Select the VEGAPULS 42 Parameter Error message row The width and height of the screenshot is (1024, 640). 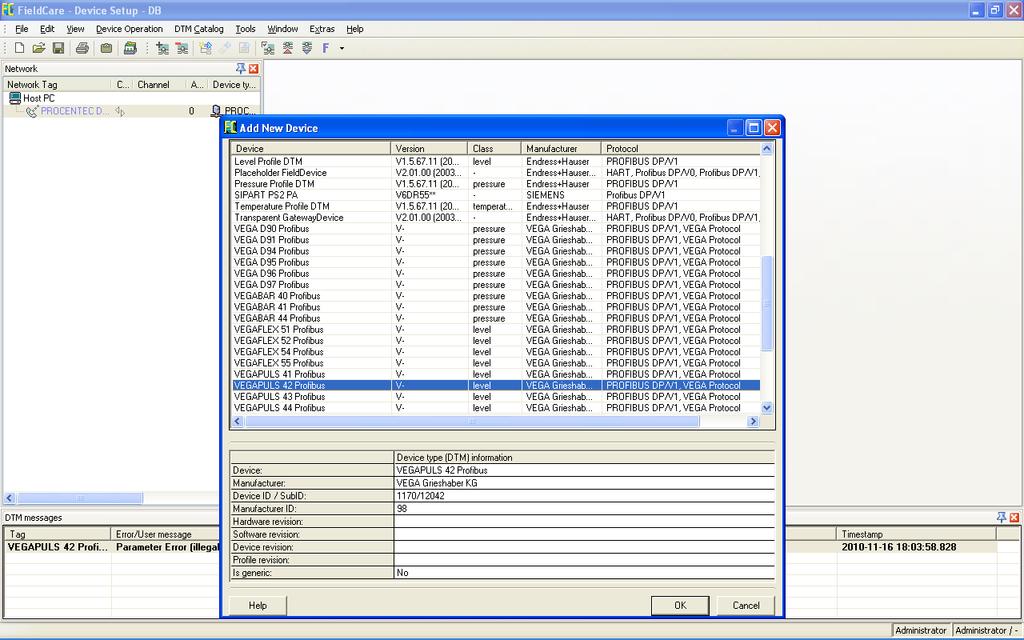pyautogui.click(x=111, y=547)
